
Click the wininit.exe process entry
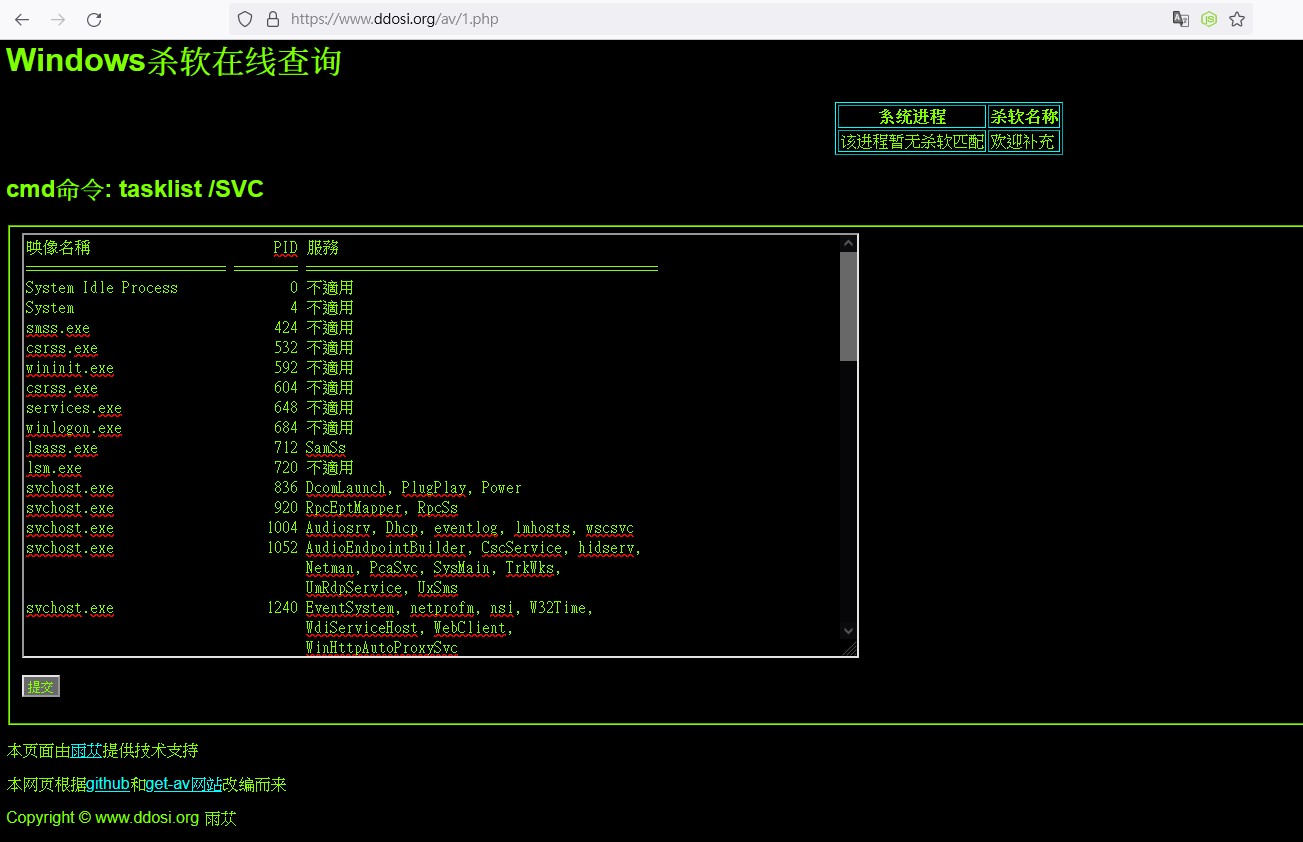pos(70,368)
